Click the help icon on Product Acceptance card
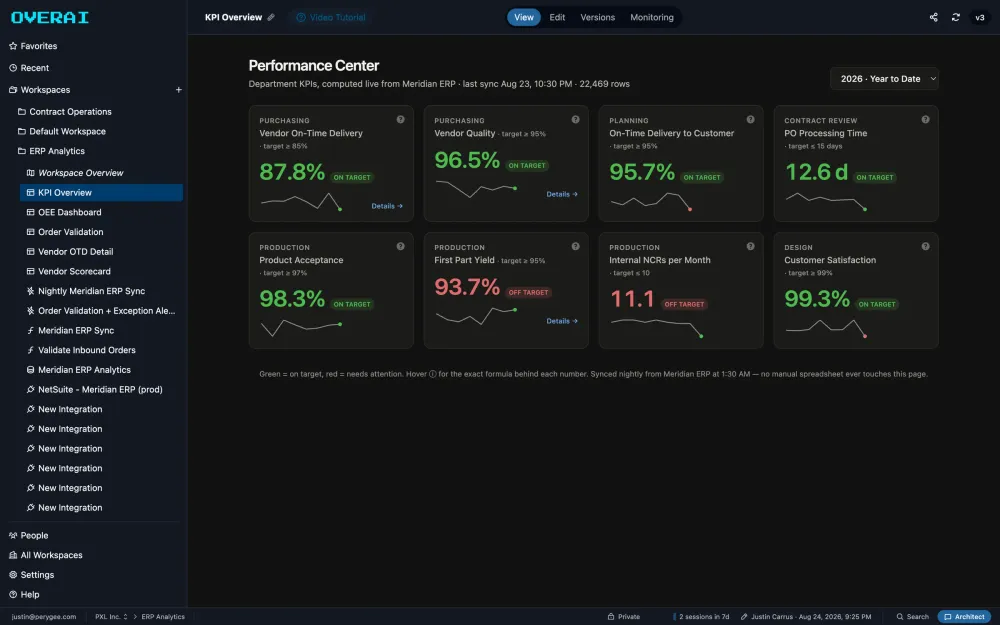Viewport: 1000px width, 625px height. tap(401, 246)
